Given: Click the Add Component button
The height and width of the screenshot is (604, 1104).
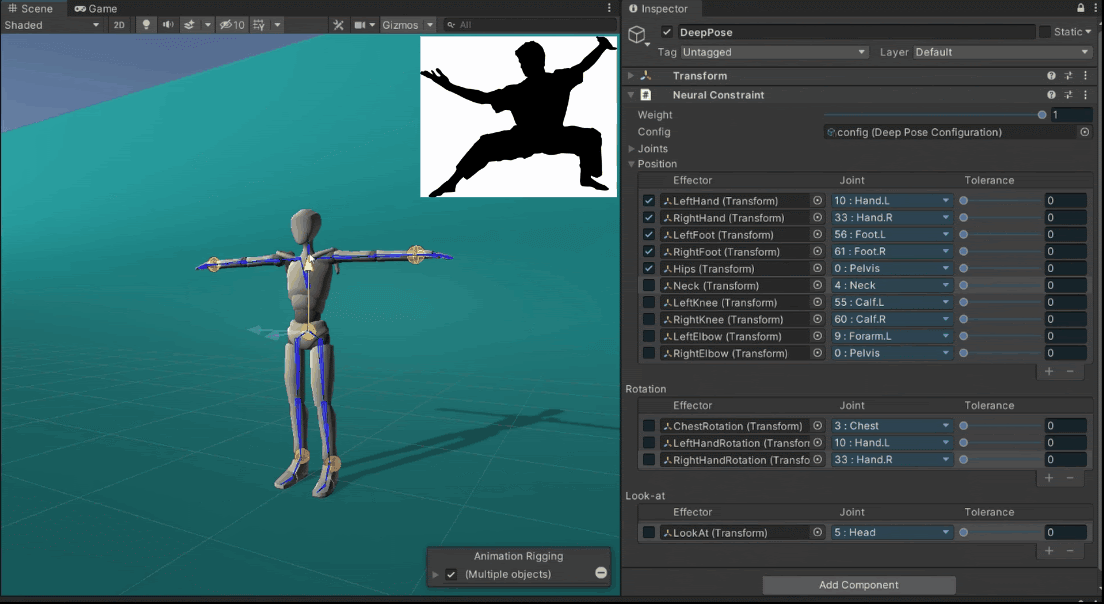Looking at the screenshot, I should point(859,585).
